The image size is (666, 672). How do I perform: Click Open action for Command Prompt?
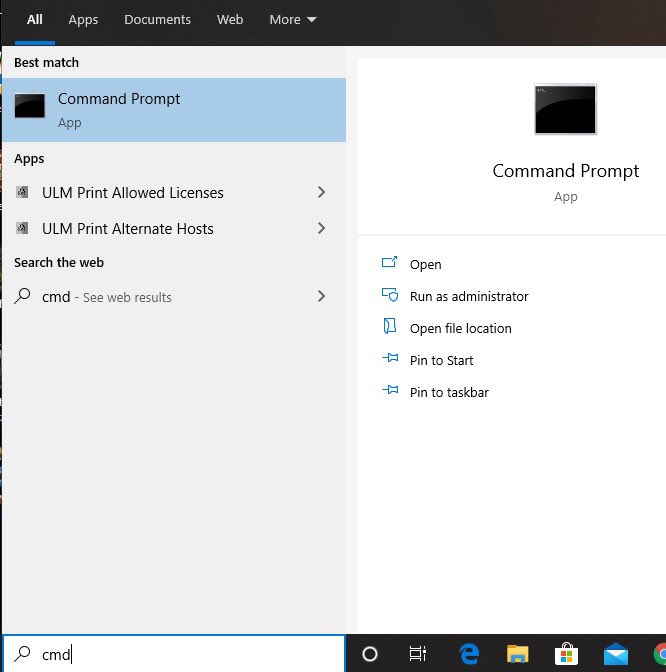426,264
